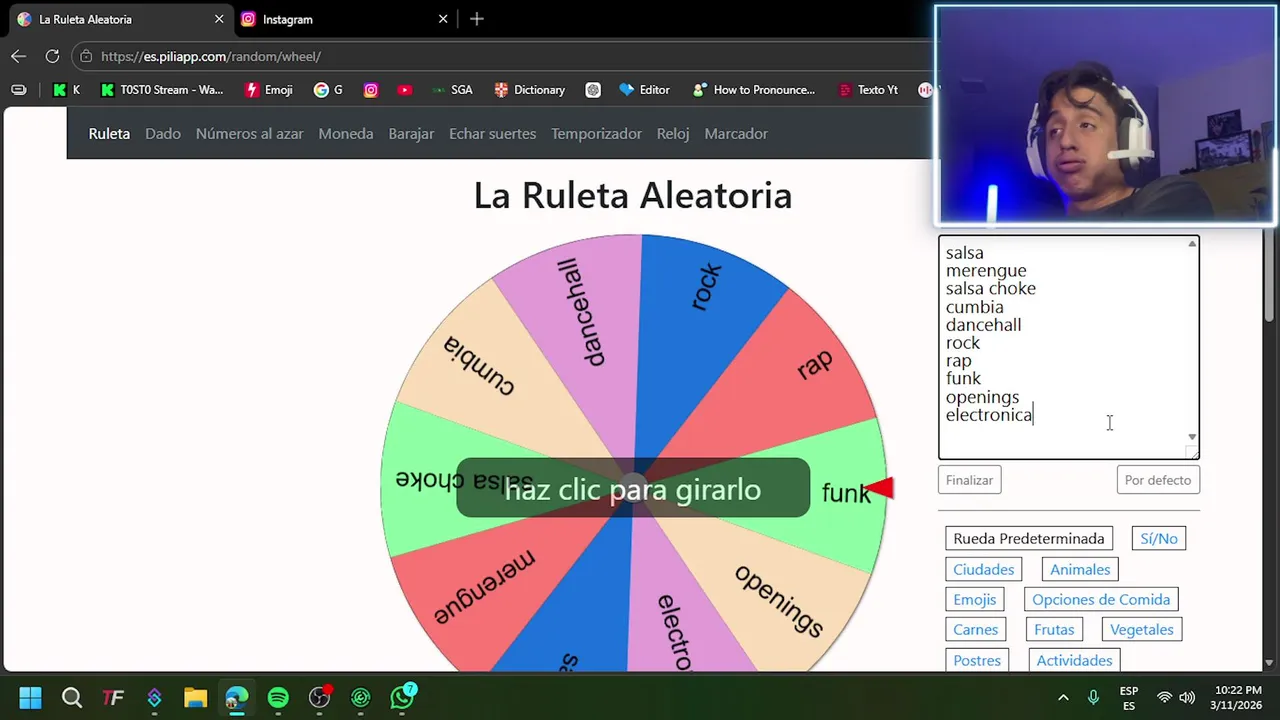Image resolution: width=1280 pixels, height=720 pixels.
Task: Choose the Vegetales wheel preset
Action: click(1142, 629)
